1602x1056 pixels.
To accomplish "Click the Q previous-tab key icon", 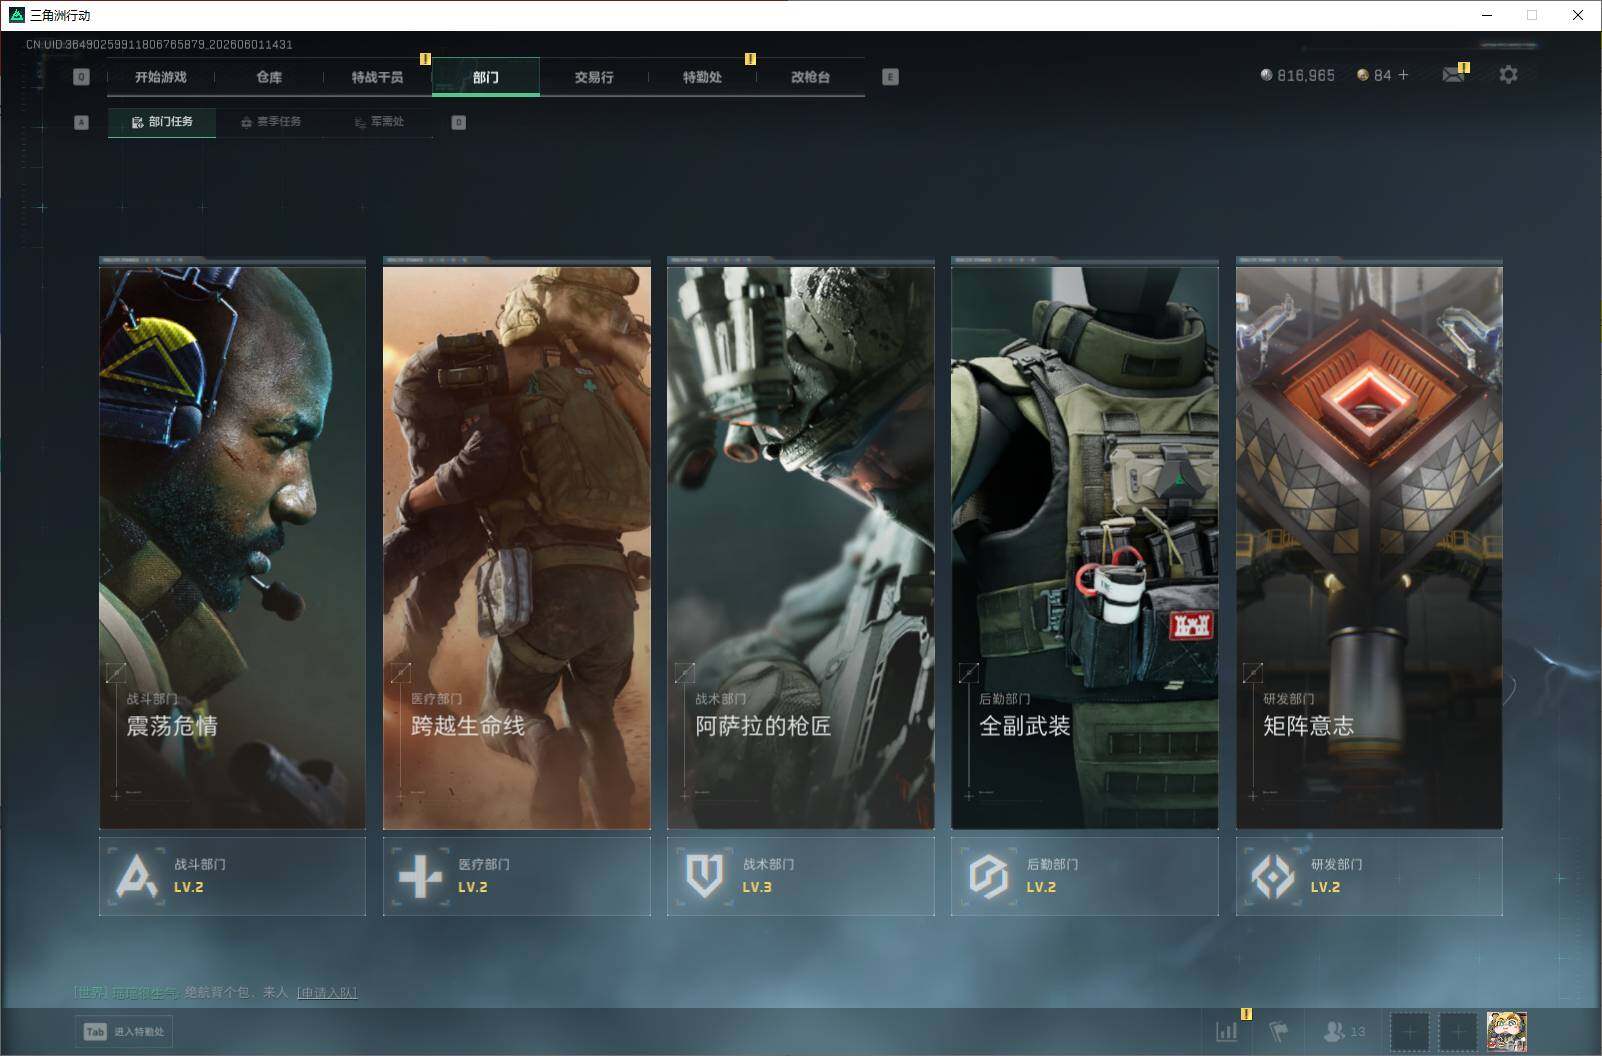I will coord(82,77).
